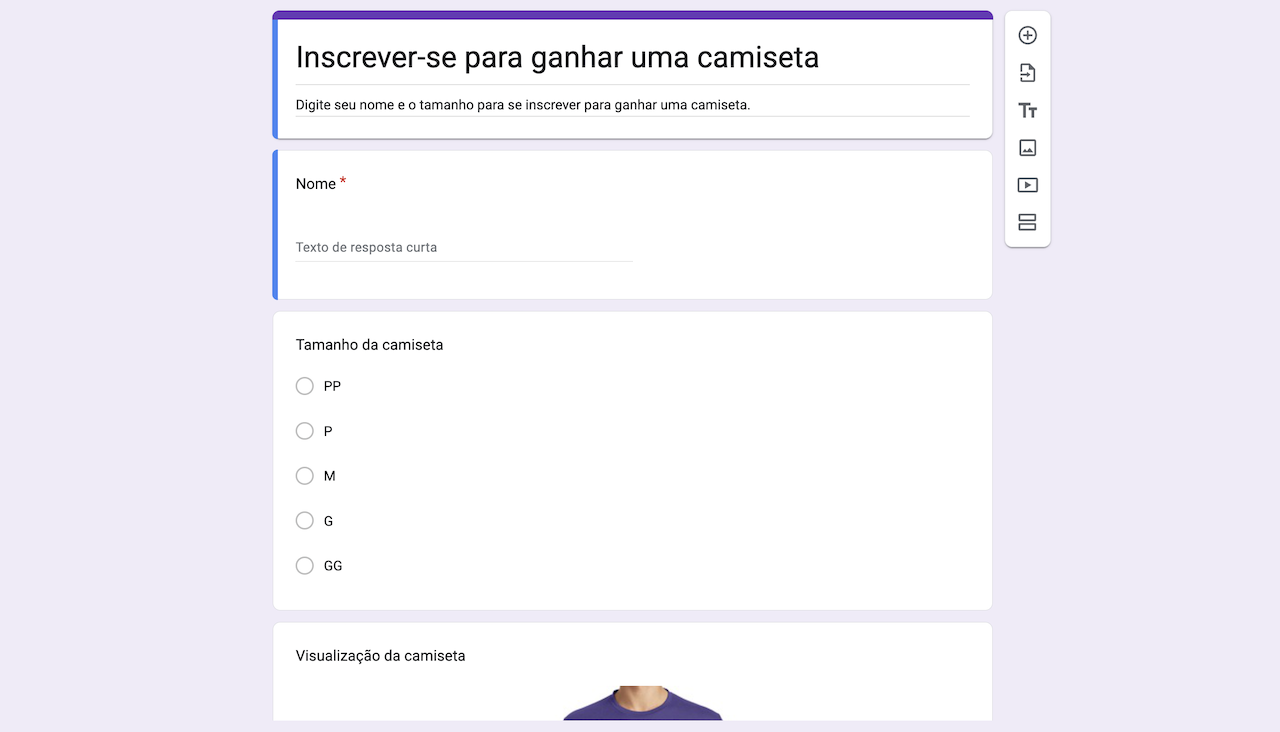Viewport: 1280px width, 732px height.
Task: Select the G size radio button
Action: click(x=304, y=520)
